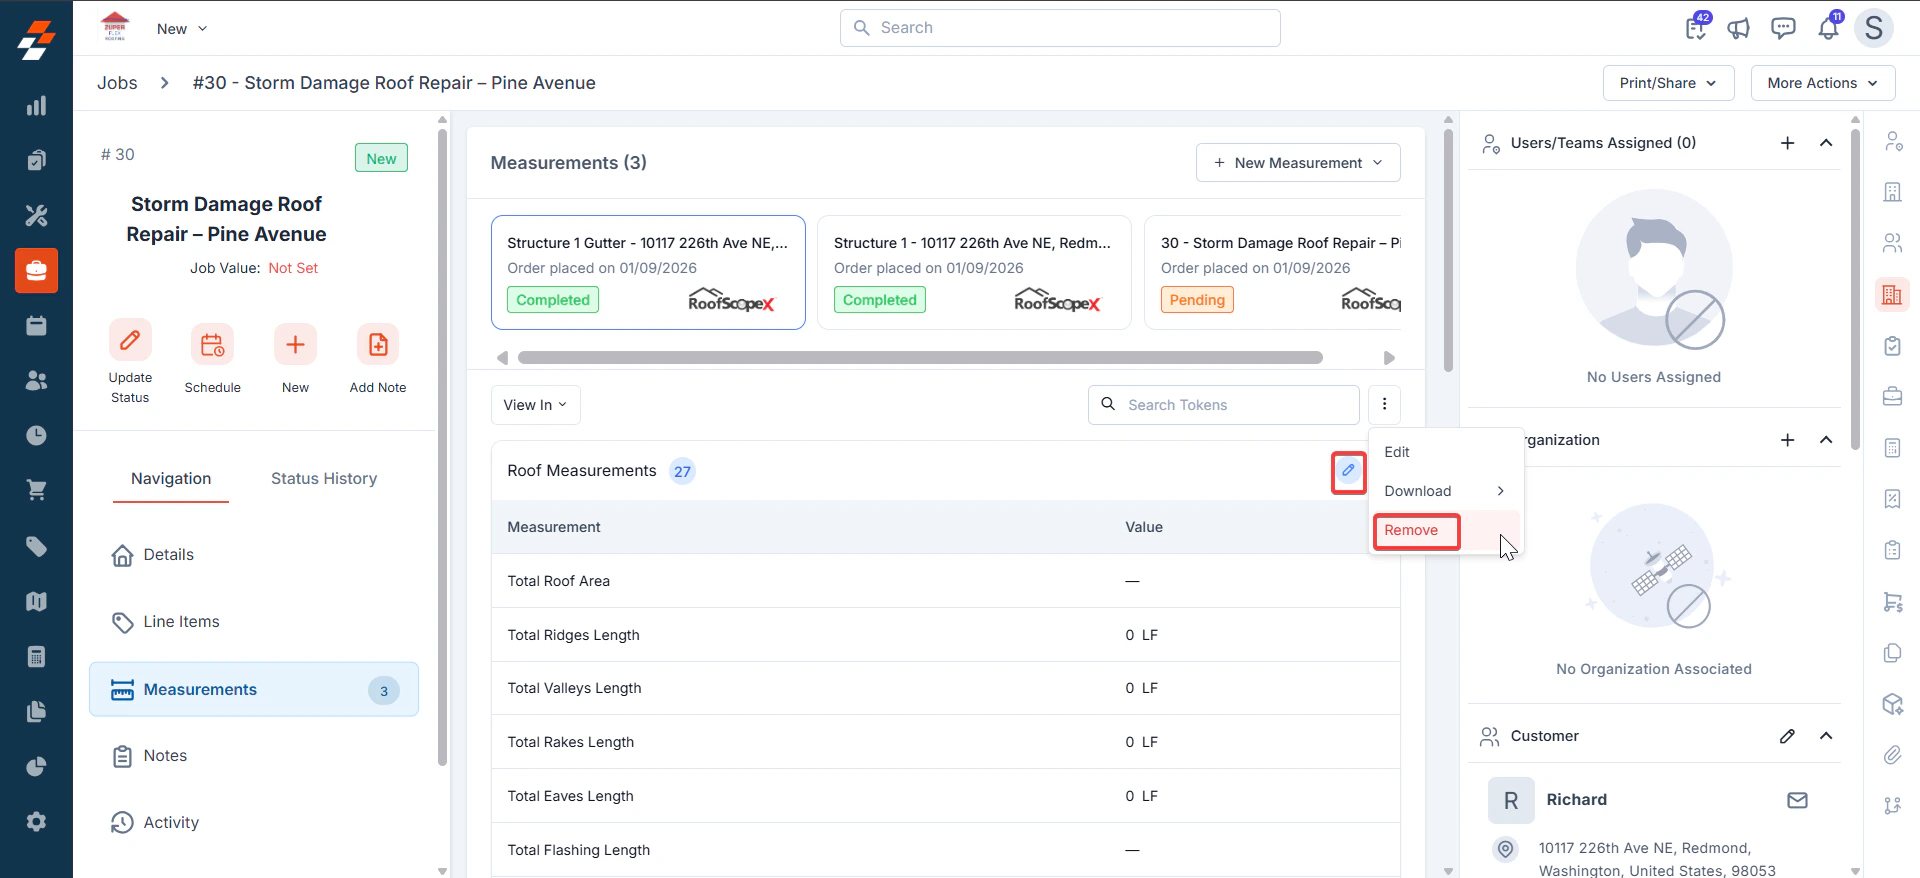This screenshot has height=878, width=1920.
Task: Open the pie chart reports icon in left sidebar
Action: tap(36, 766)
